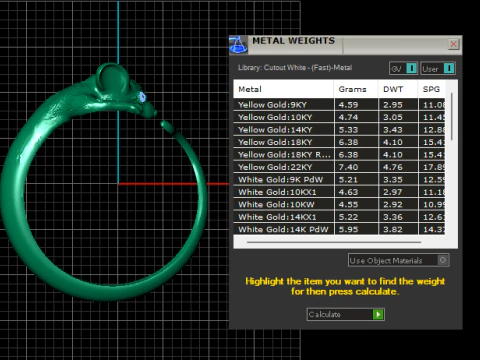Select the Yellow Gold:10KY row
This screenshot has height=360, width=480.
339,117
